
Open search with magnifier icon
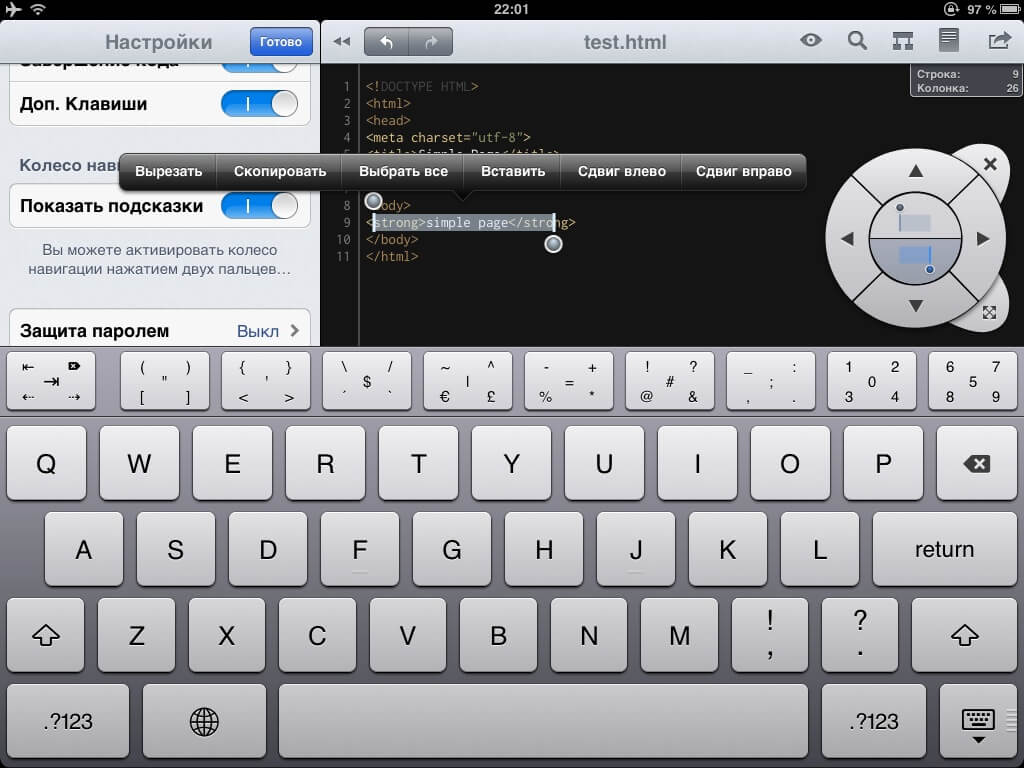[857, 41]
